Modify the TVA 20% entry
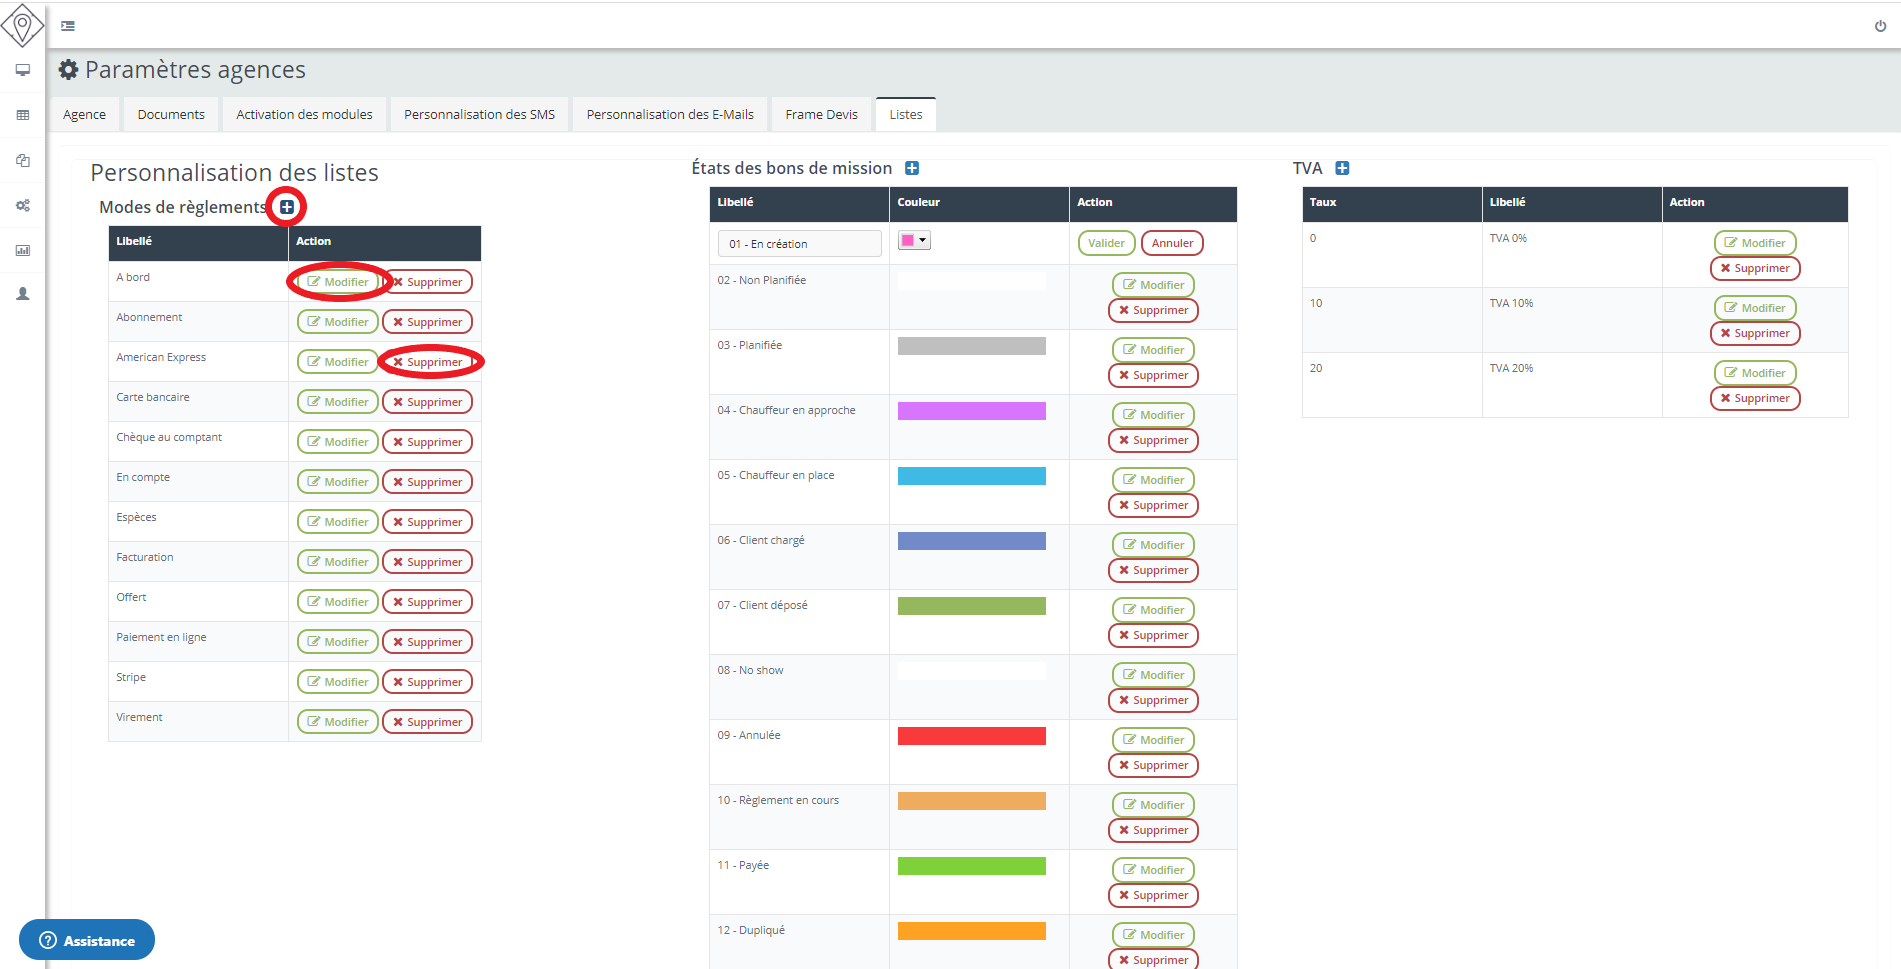 pos(1754,373)
